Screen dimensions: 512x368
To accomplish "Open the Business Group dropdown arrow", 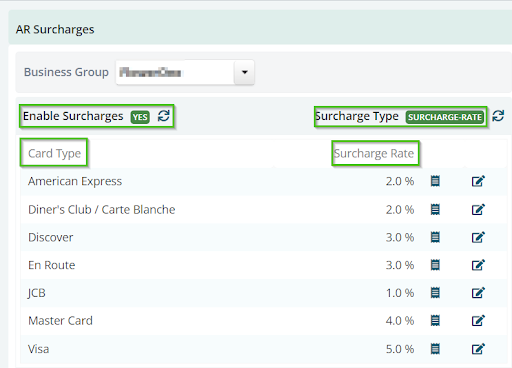I will point(245,72).
